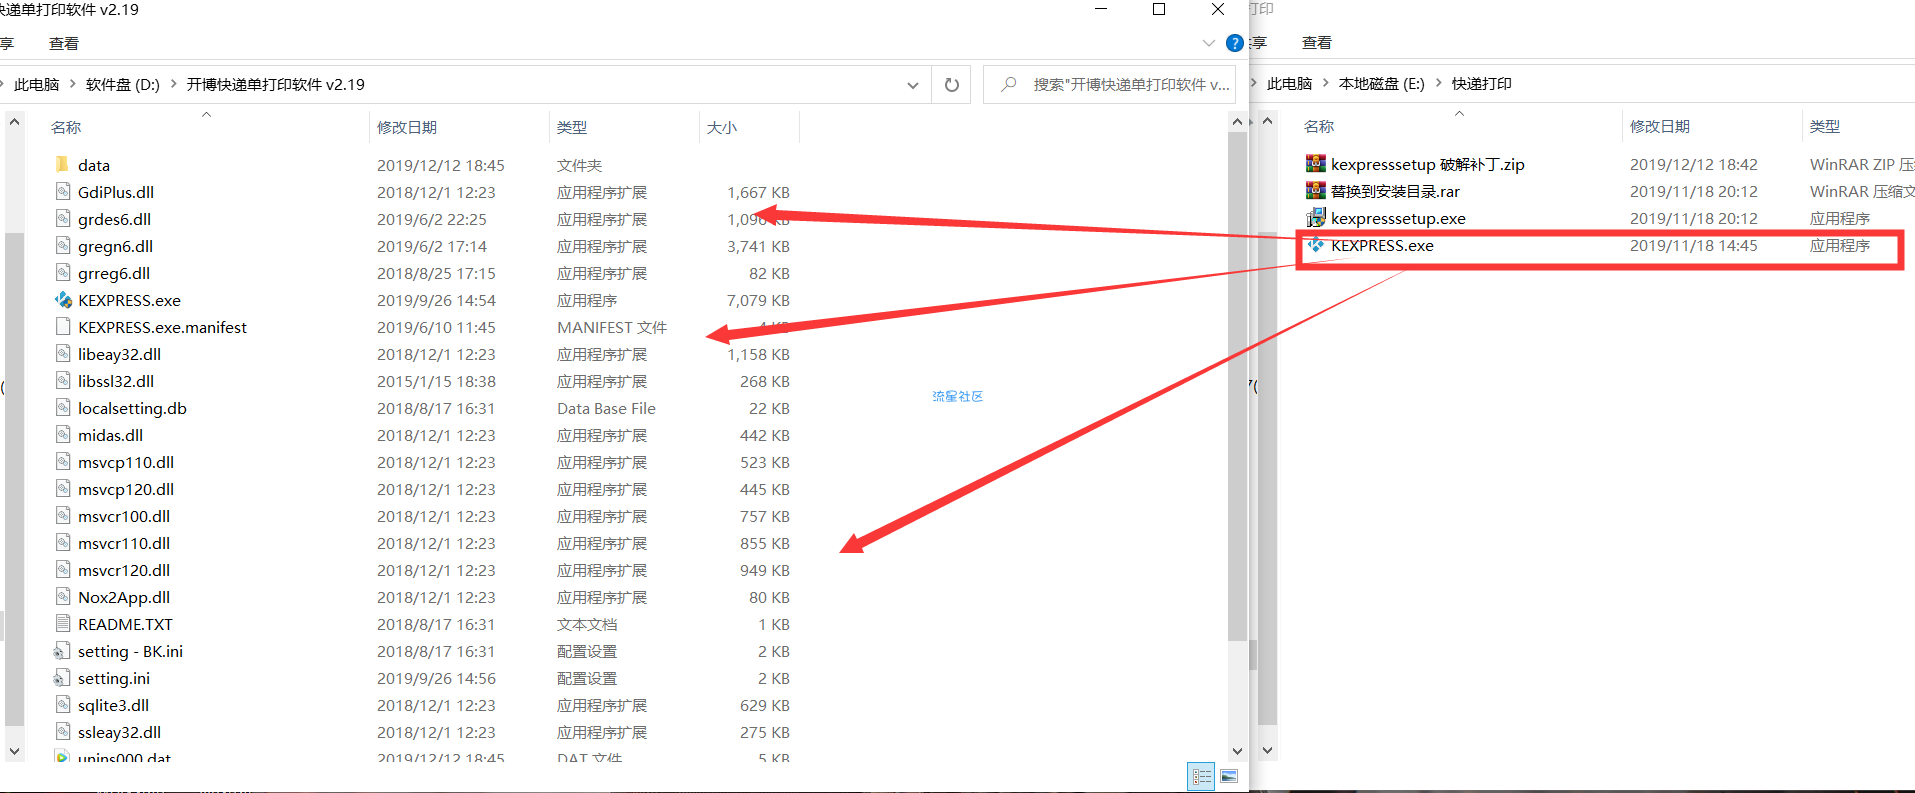
Task: Select the localsetting.db file icon
Action: [x=62, y=407]
